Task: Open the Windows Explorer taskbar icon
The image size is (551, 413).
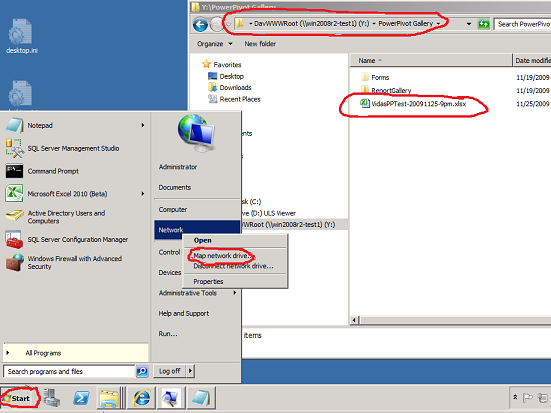Action: point(109,398)
